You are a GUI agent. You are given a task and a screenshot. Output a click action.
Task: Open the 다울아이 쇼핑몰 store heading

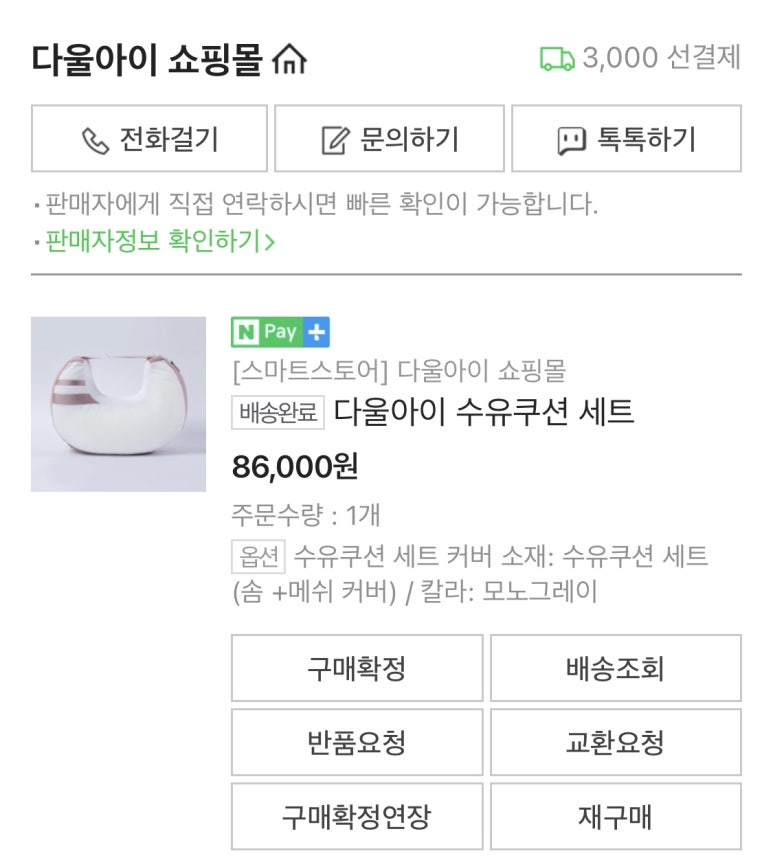[x=148, y=60]
